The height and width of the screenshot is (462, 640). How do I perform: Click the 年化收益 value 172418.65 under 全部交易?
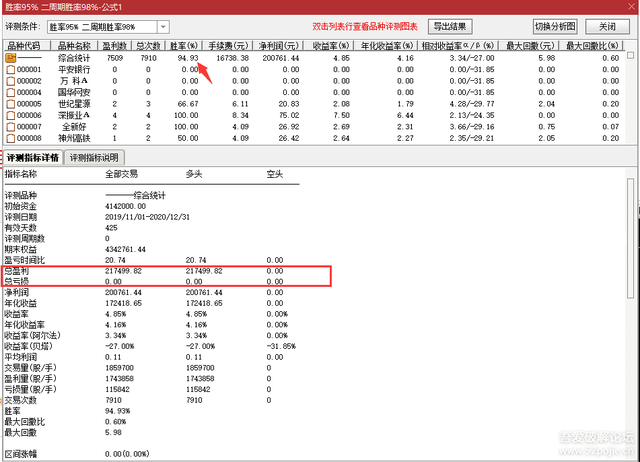coord(123,303)
